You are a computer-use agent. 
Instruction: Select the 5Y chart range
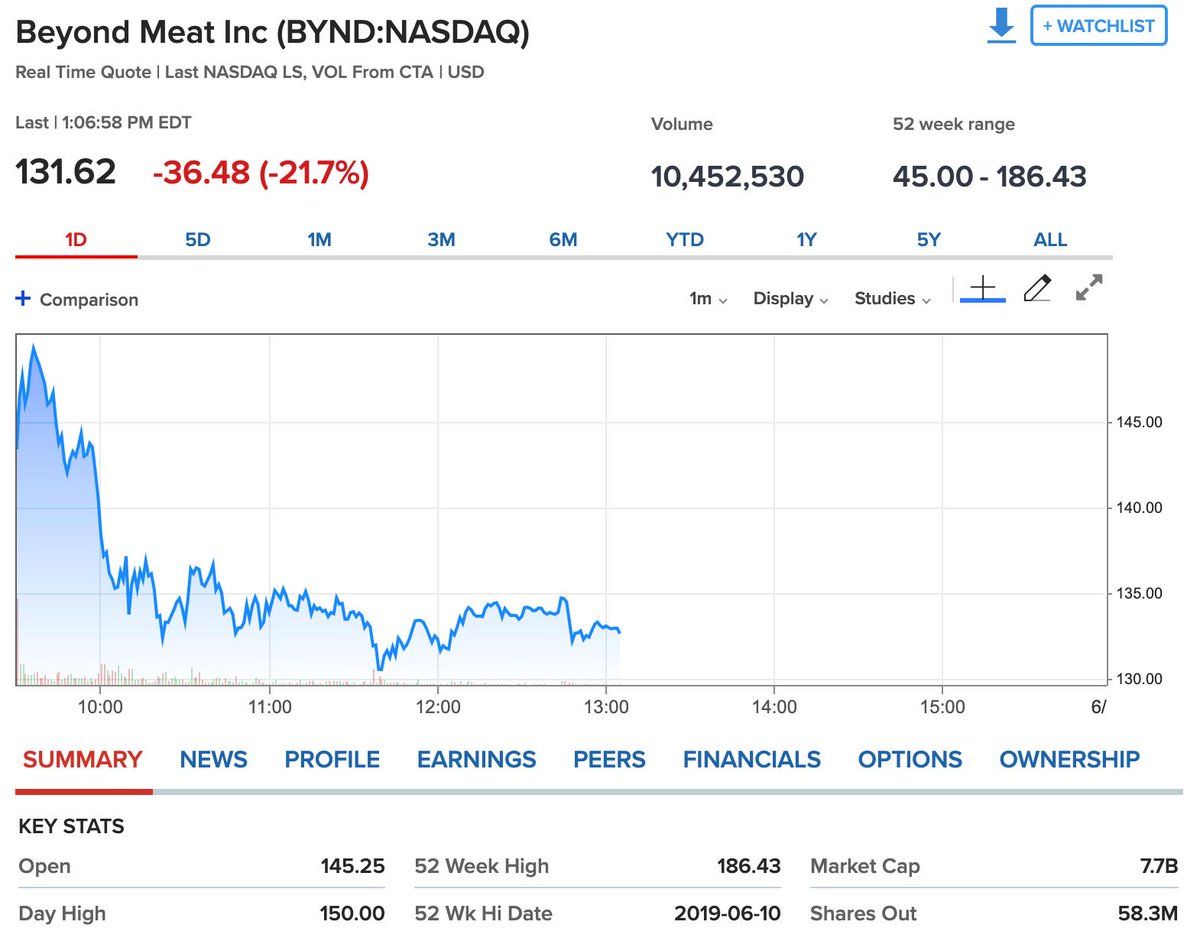929,240
